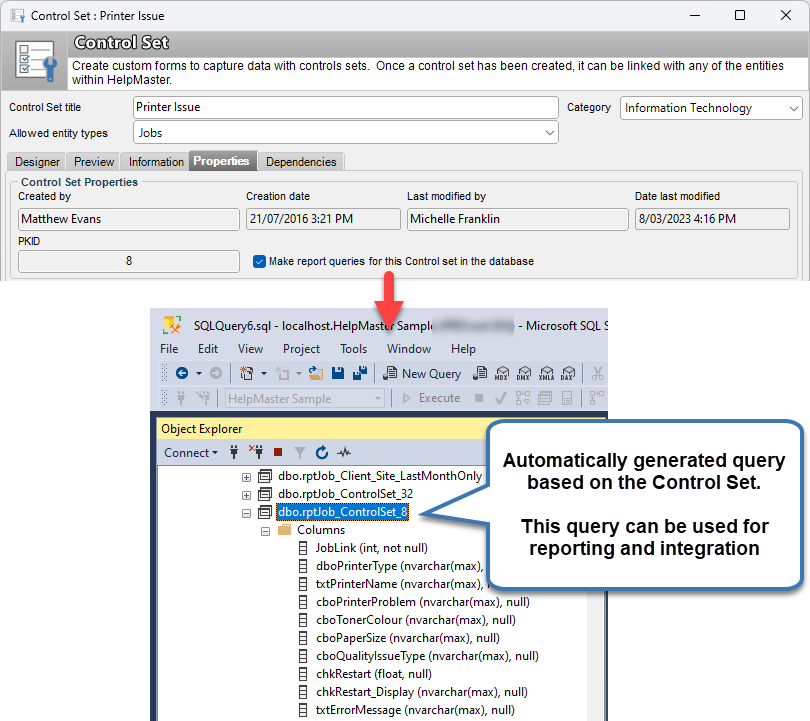Open the Help menu in SSMS

[x=463, y=349]
